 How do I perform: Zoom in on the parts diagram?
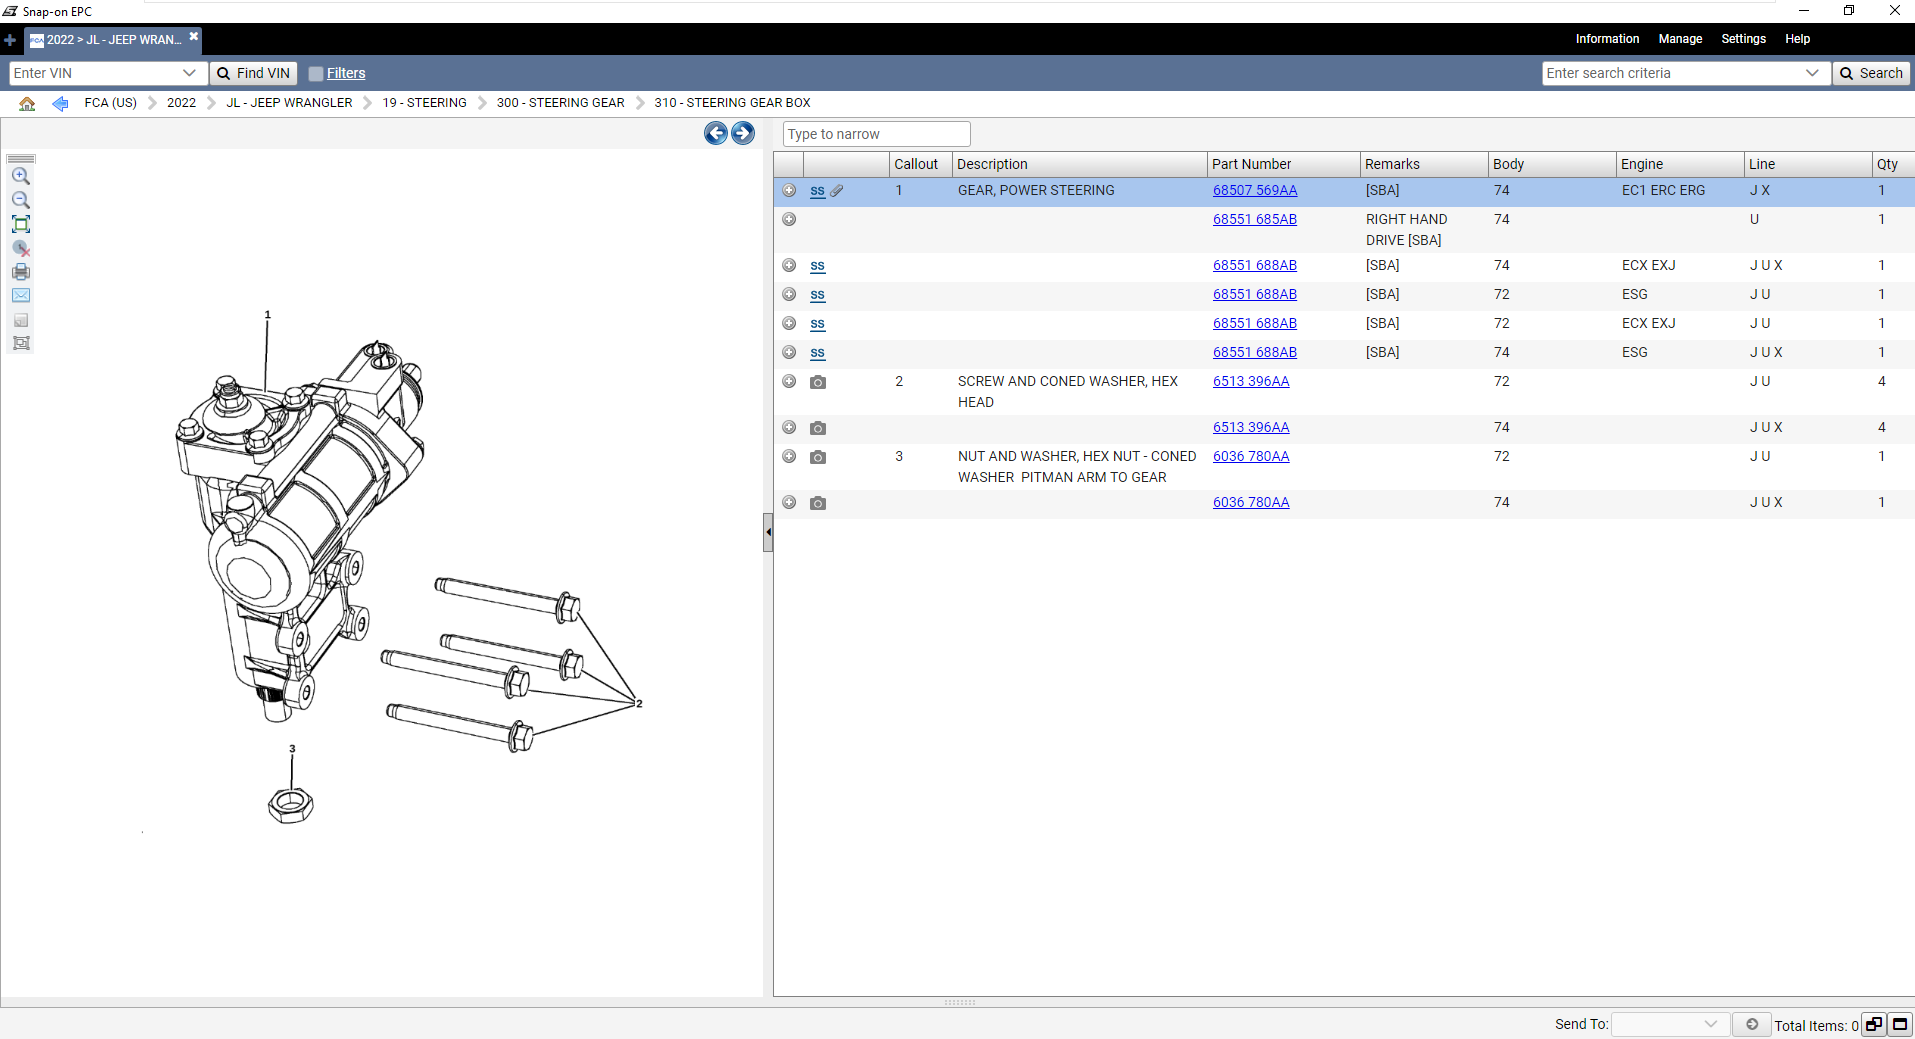20,176
